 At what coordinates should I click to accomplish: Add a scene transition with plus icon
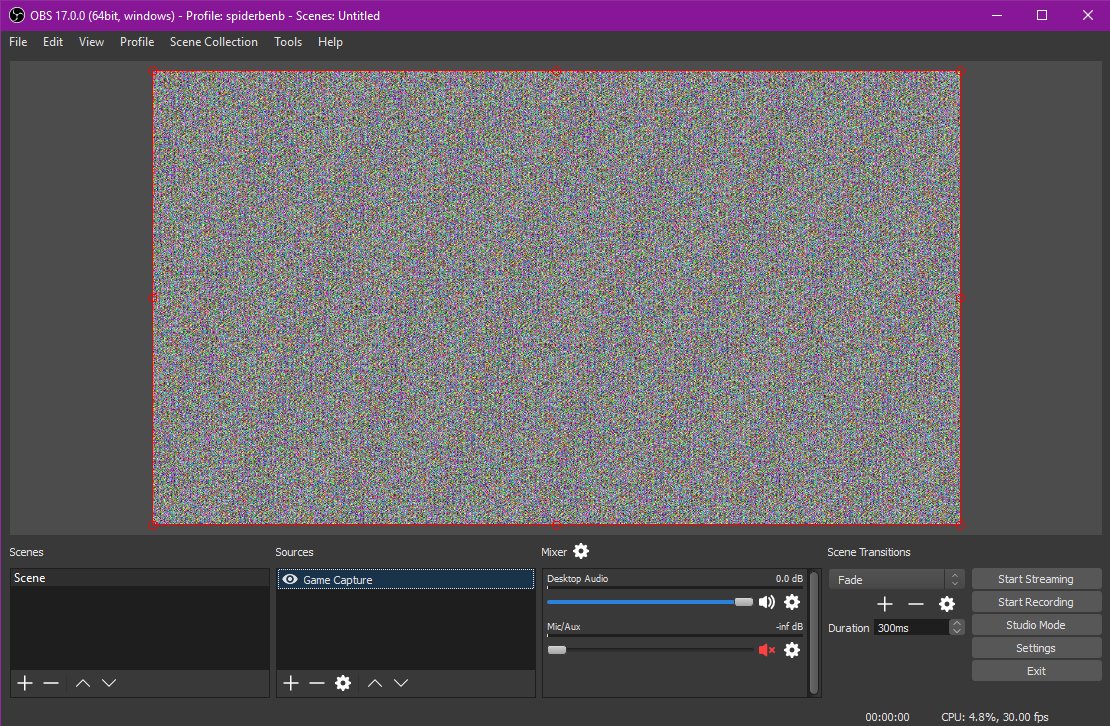885,604
